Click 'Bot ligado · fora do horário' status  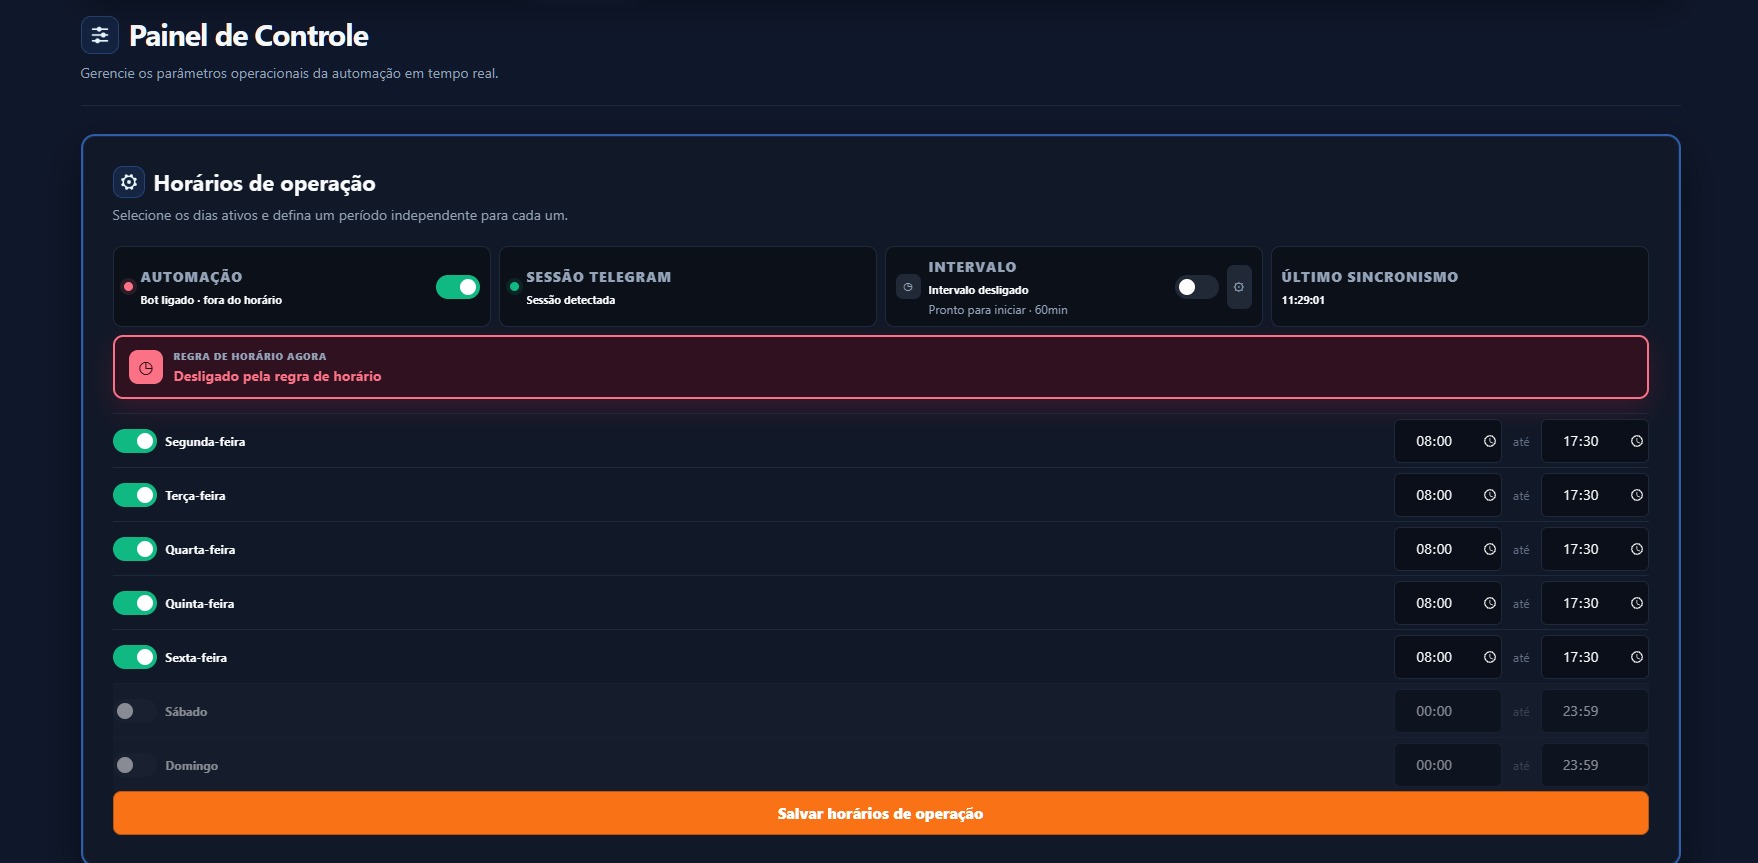pyautogui.click(x=211, y=300)
